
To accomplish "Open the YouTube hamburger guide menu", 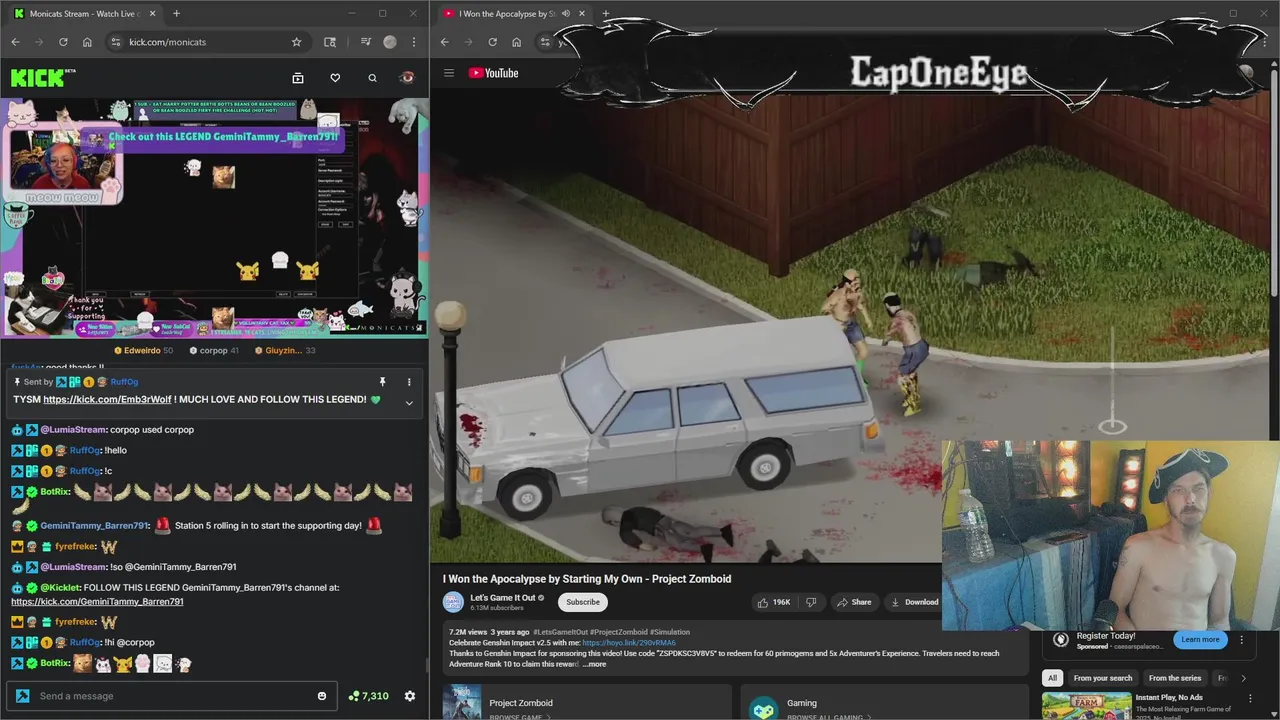I will 449,73.
